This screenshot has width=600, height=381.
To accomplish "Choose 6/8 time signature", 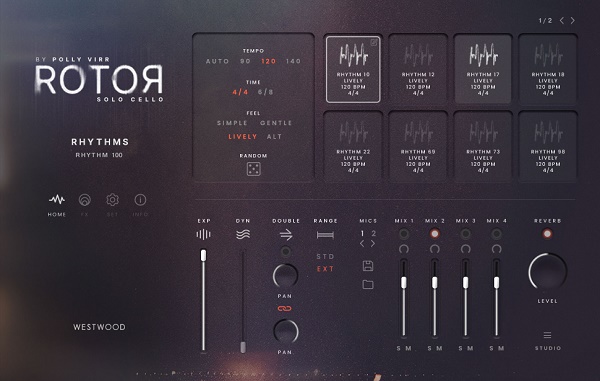I will tap(266, 92).
